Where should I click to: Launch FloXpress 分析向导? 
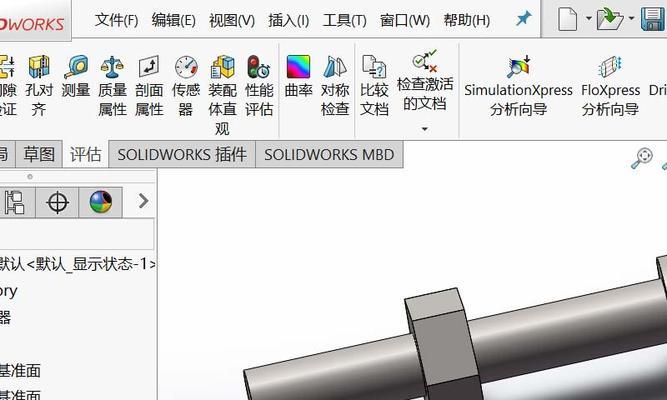pyautogui.click(x=610, y=86)
